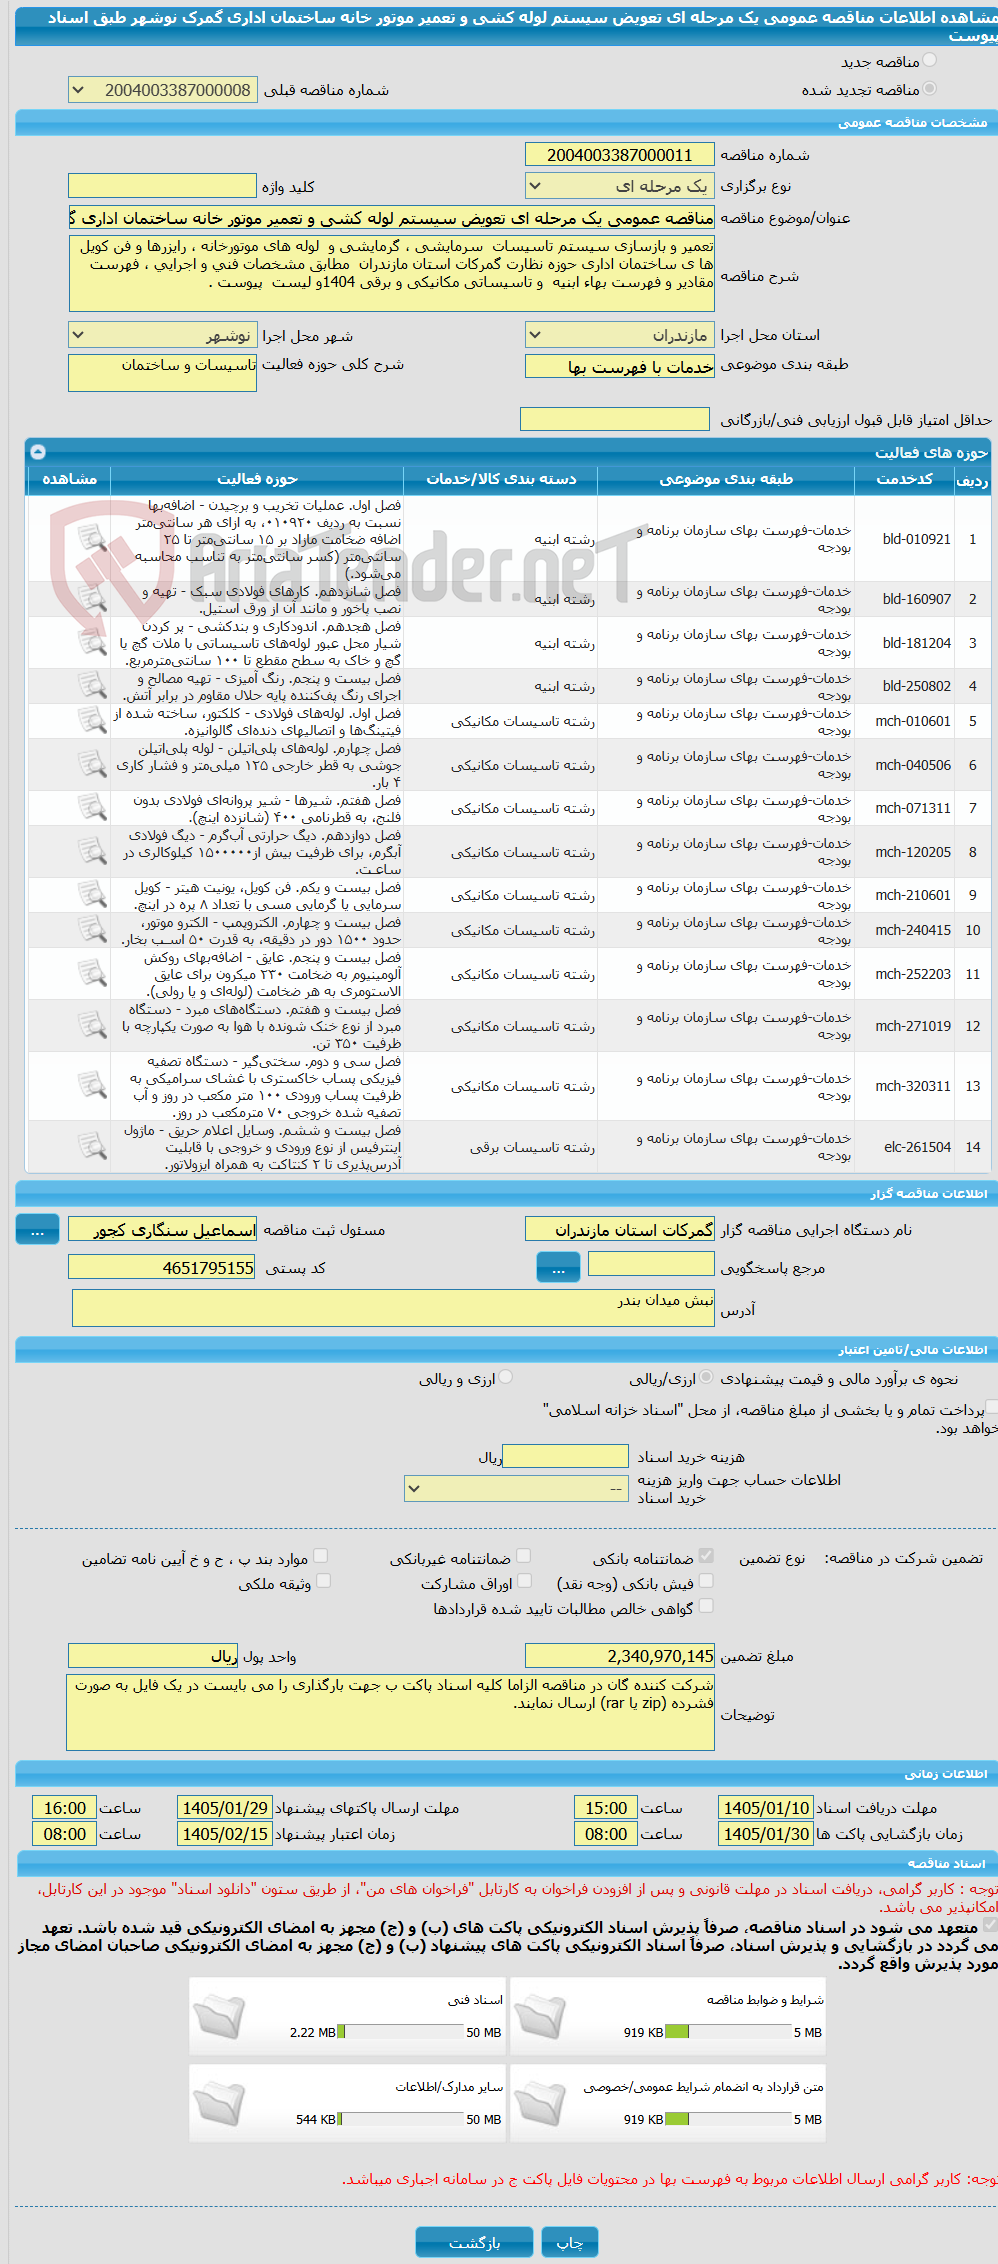Click ellipsis button beside مرجع پاسخگویی

pos(558,1267)
